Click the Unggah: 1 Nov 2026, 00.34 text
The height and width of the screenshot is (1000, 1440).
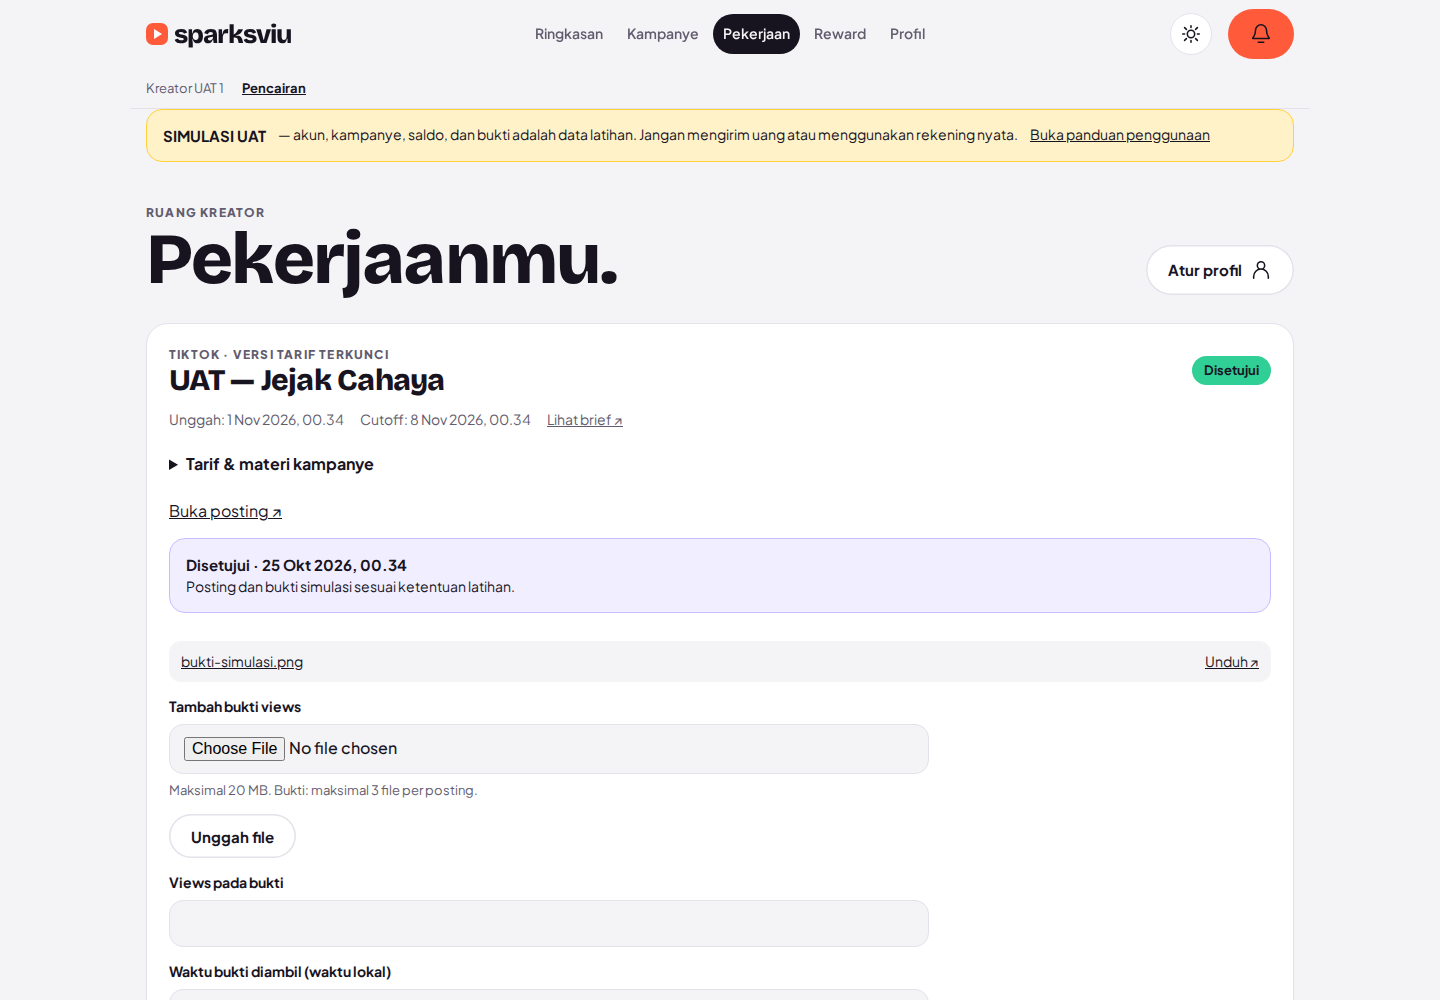point(256,420)
